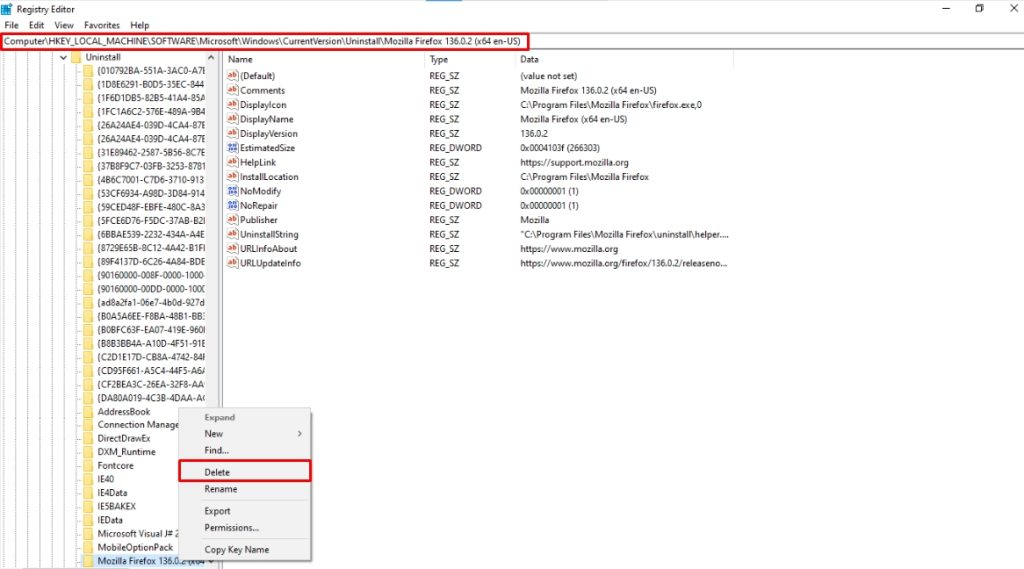1024x569 pixels.
Task: Open the Help menu
Action: click(x=140, y=25)
